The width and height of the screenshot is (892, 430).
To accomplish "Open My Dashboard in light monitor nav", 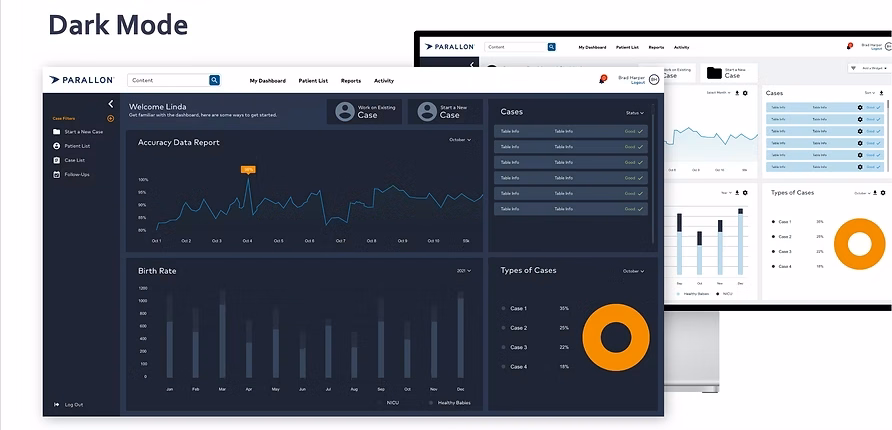I will tap(592, 47).
